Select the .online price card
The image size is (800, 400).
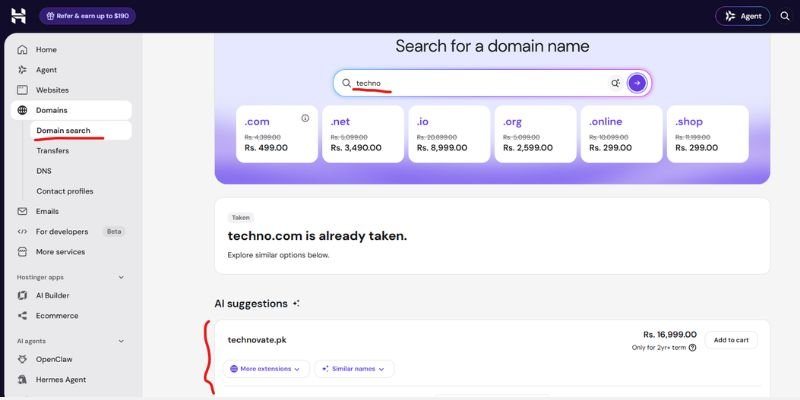(x=621, y=134)
